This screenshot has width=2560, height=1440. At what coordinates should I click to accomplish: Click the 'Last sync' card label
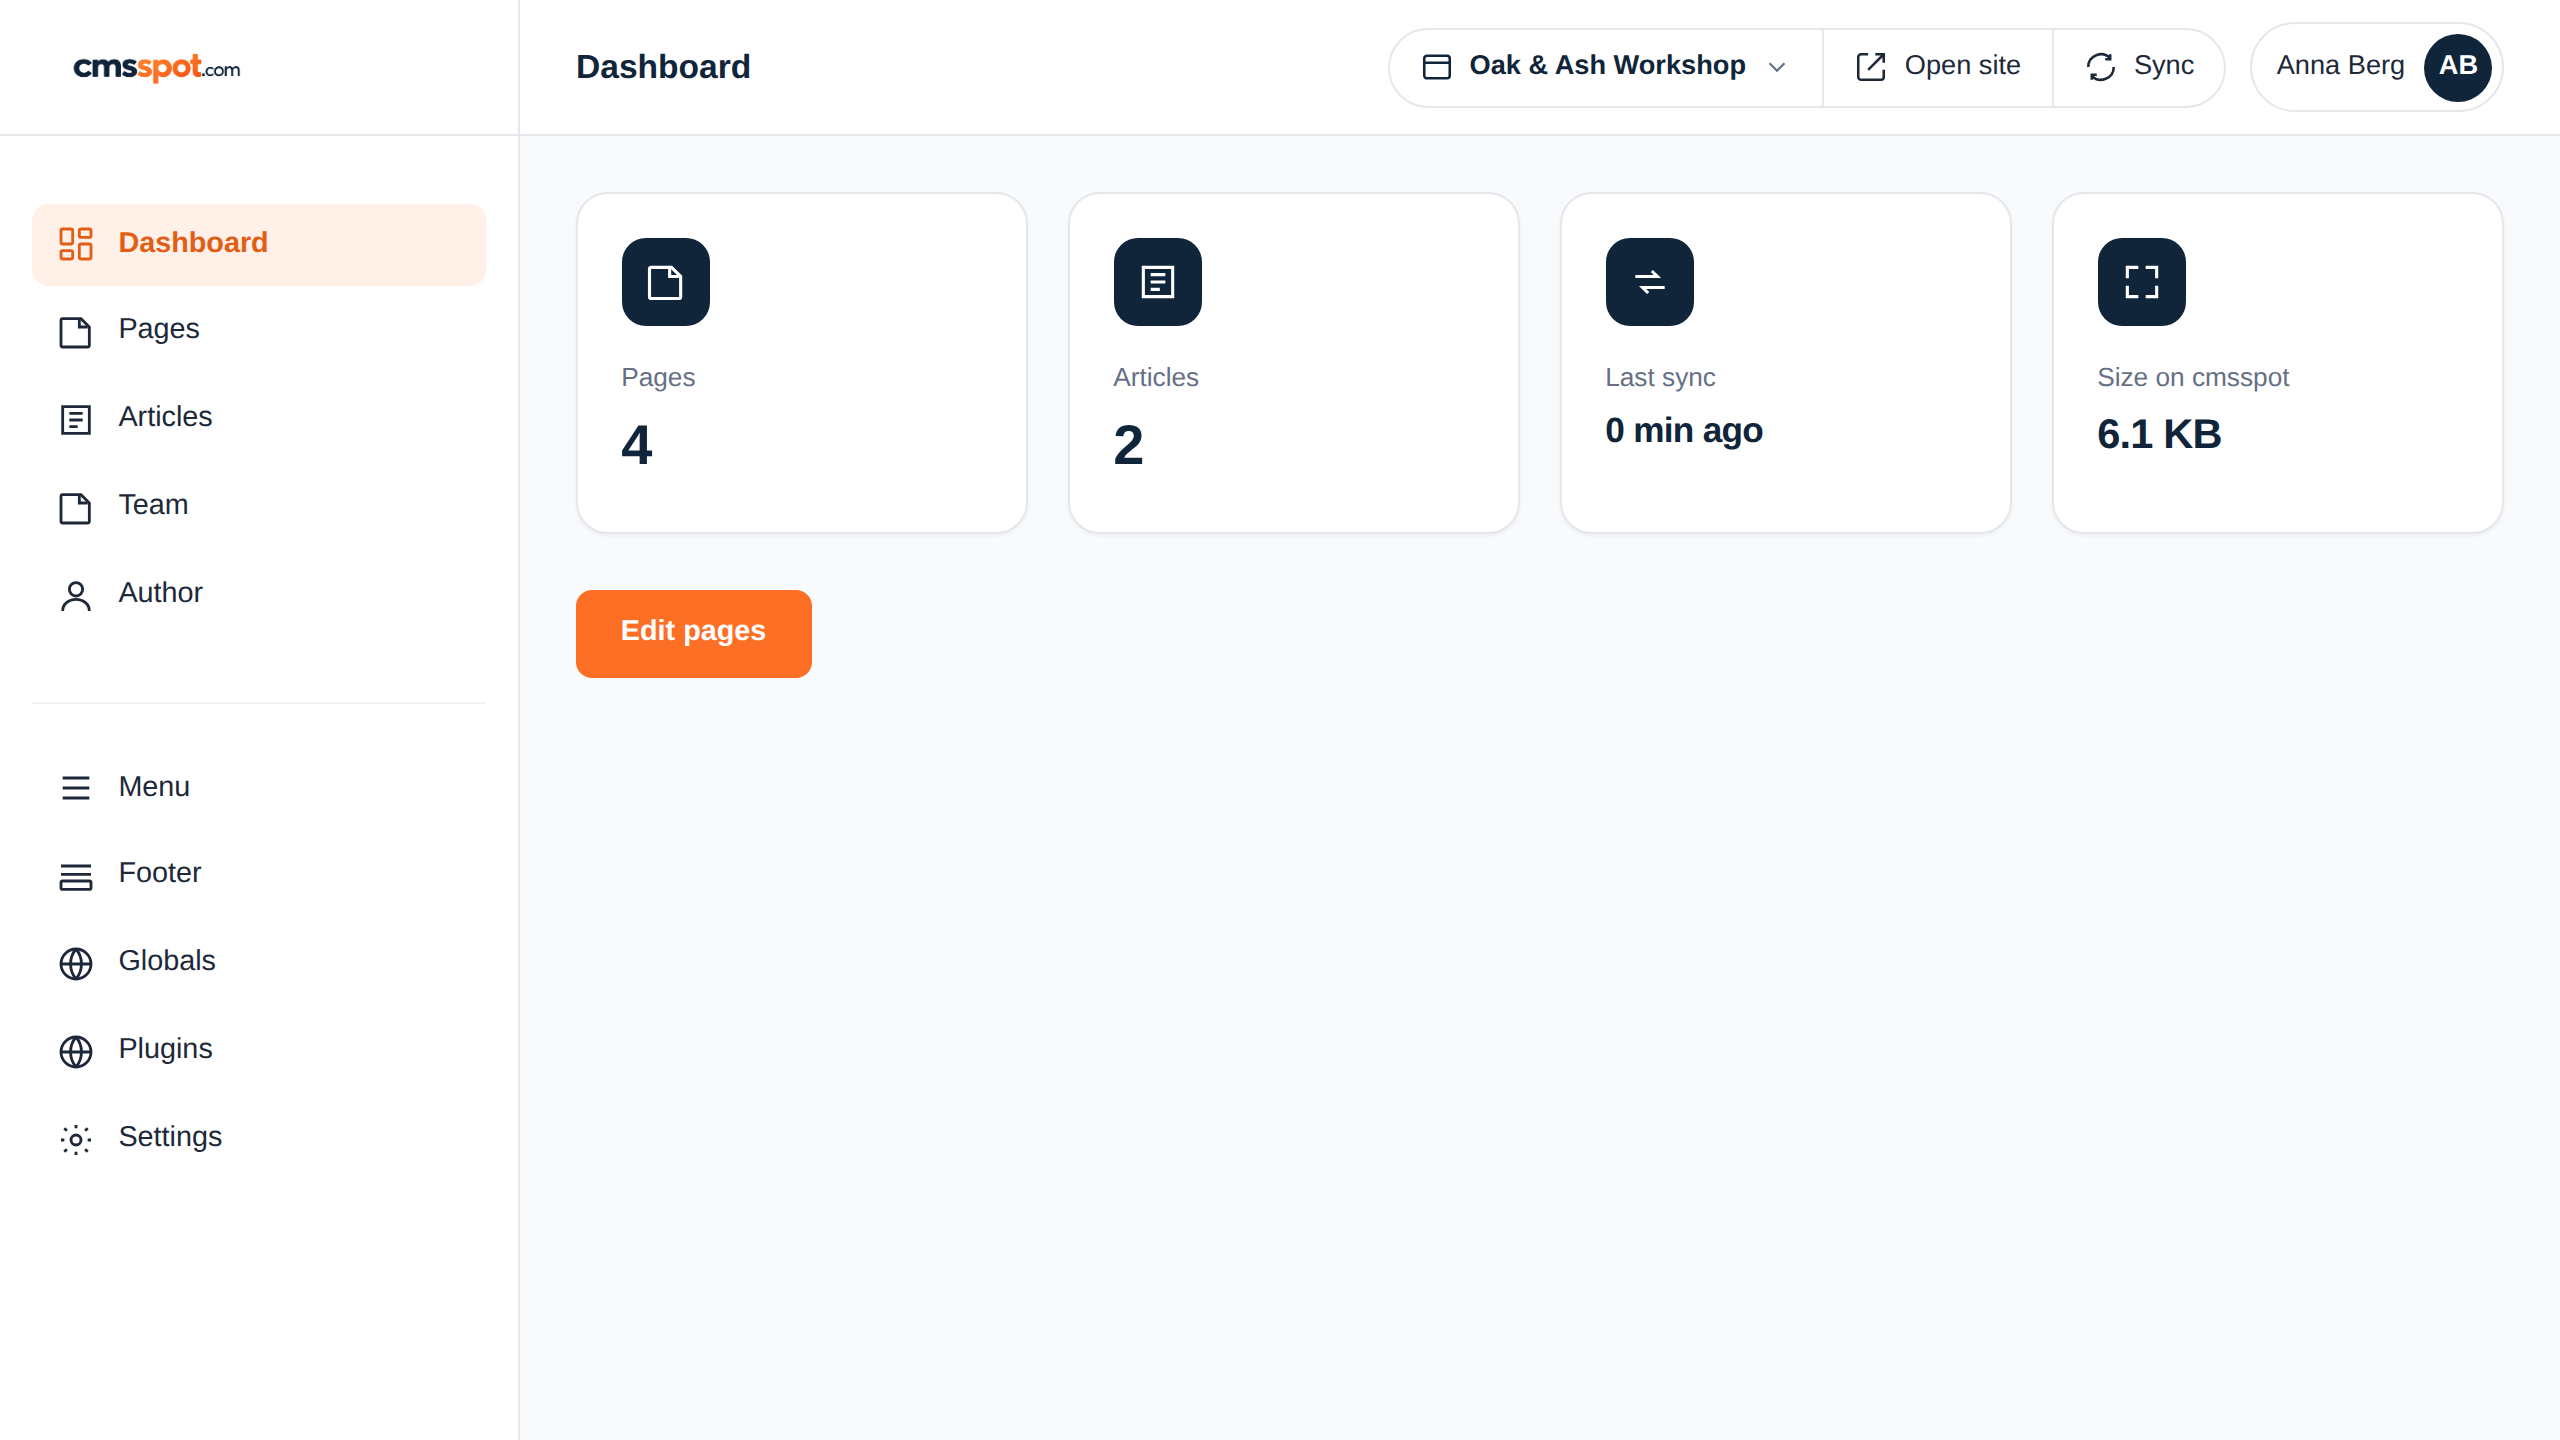tap(1660, 378)
